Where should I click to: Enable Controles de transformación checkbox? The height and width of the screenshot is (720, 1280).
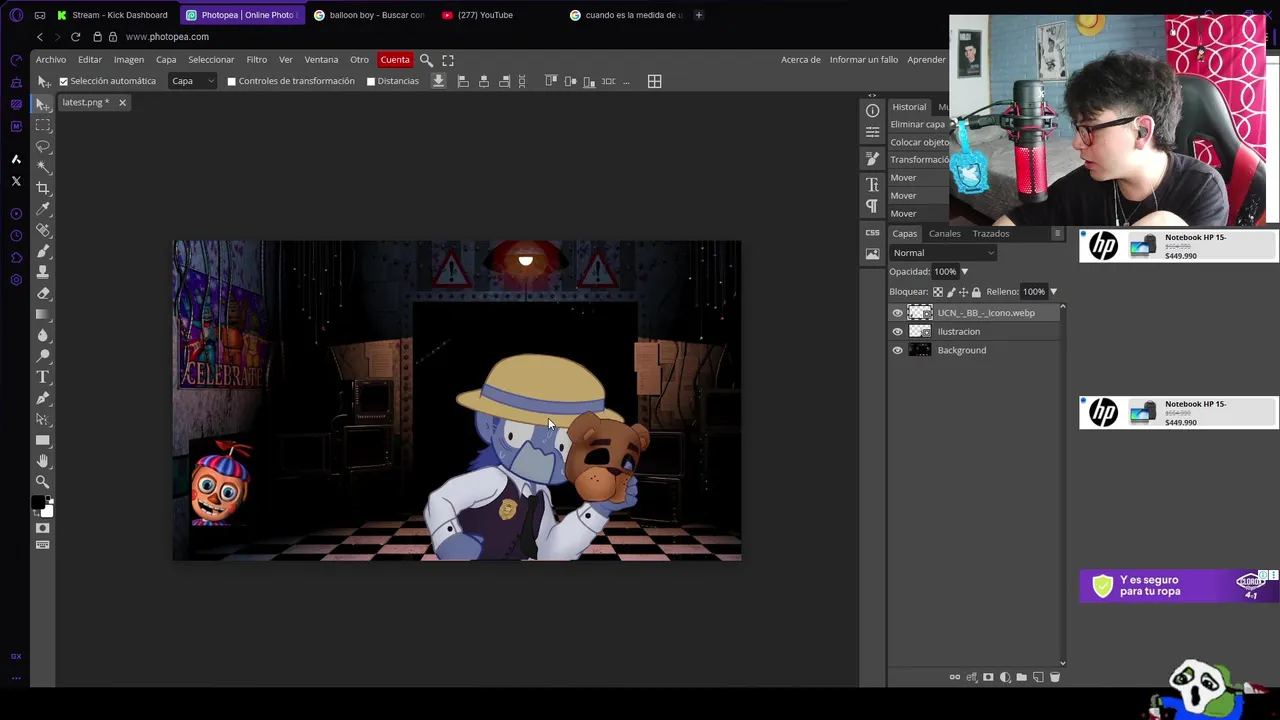click(x=232, y=81)
